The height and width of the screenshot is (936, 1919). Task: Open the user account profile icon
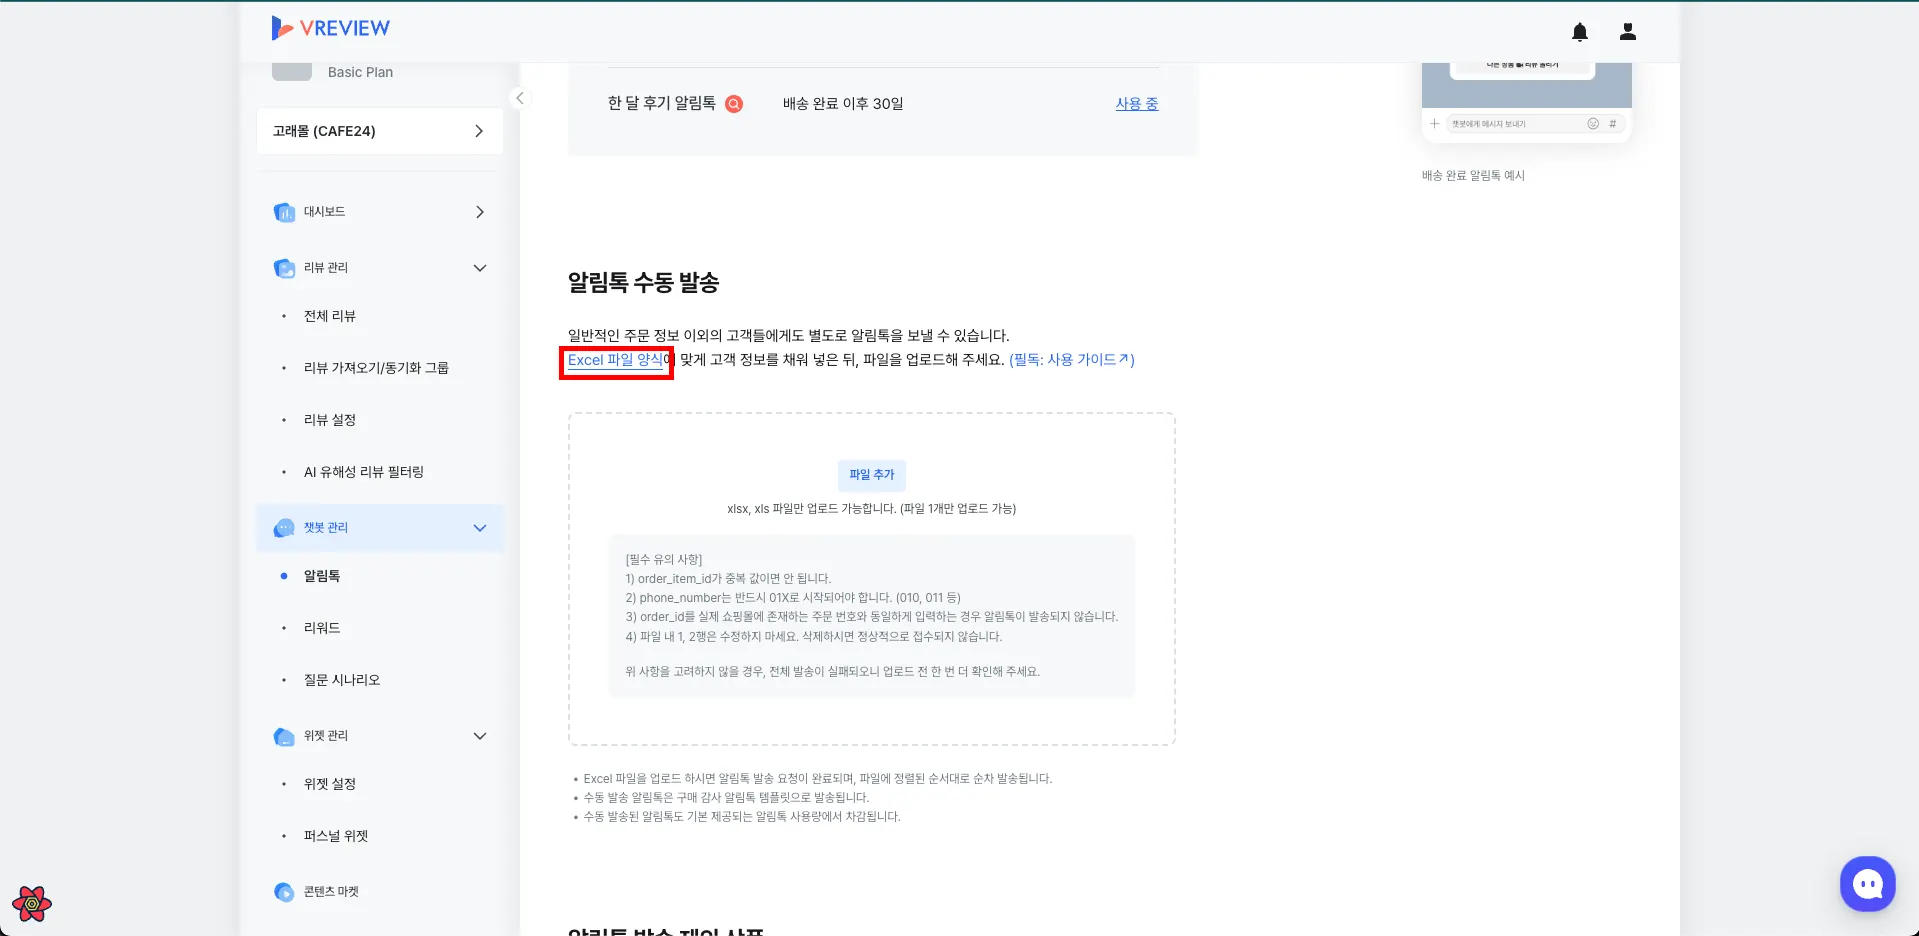click(1628, 32)
